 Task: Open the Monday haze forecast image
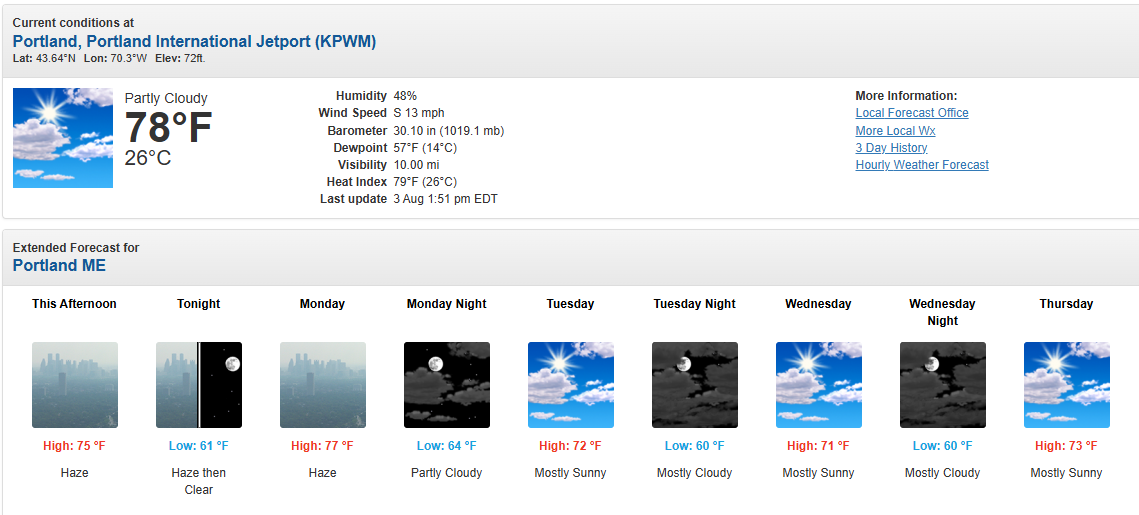323,385
